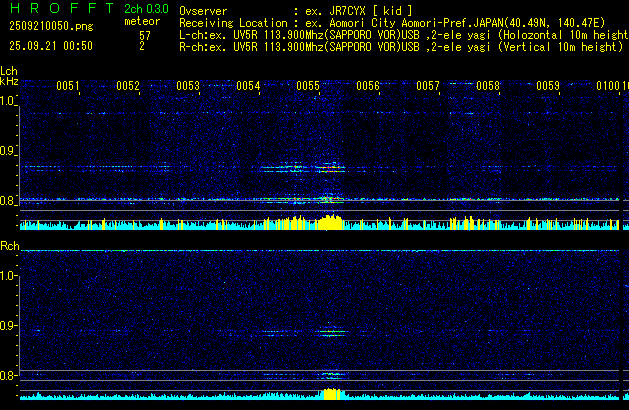Click the yellow signal burst in Rch level bar
Screen dimensions: 629x410
click(328, 395)
